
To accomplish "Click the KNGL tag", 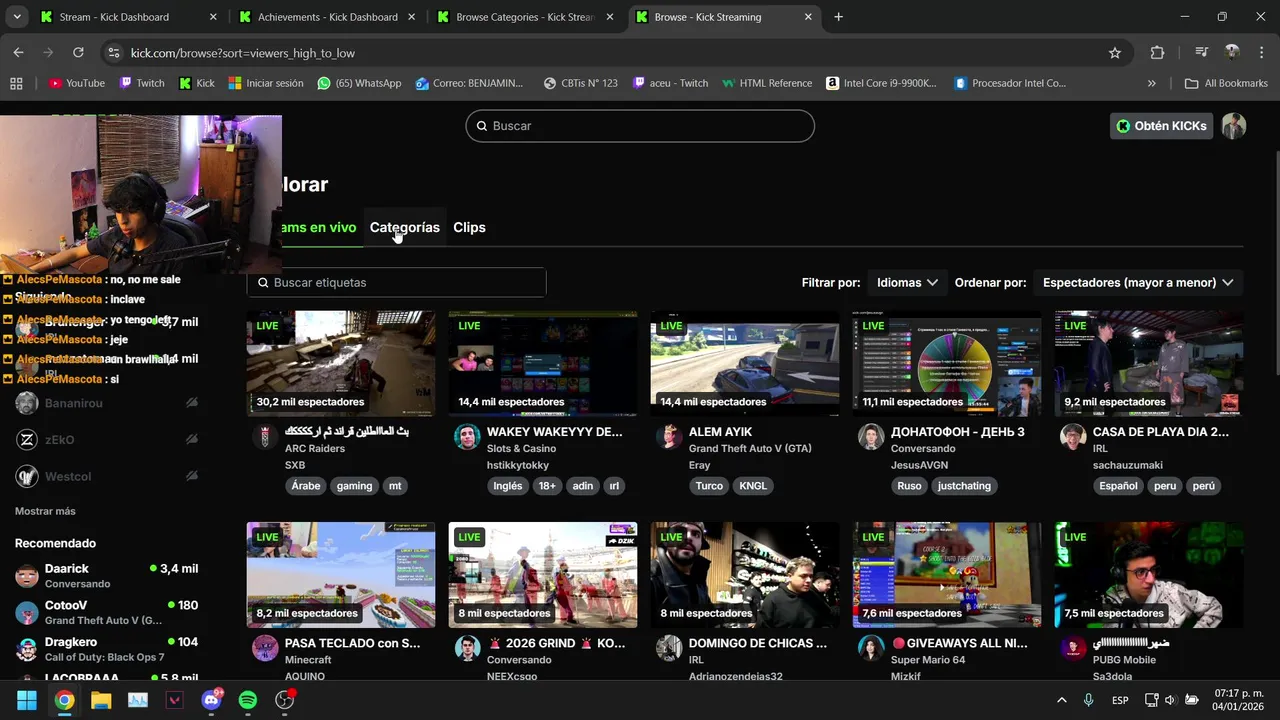I will (x=753, y=486).
